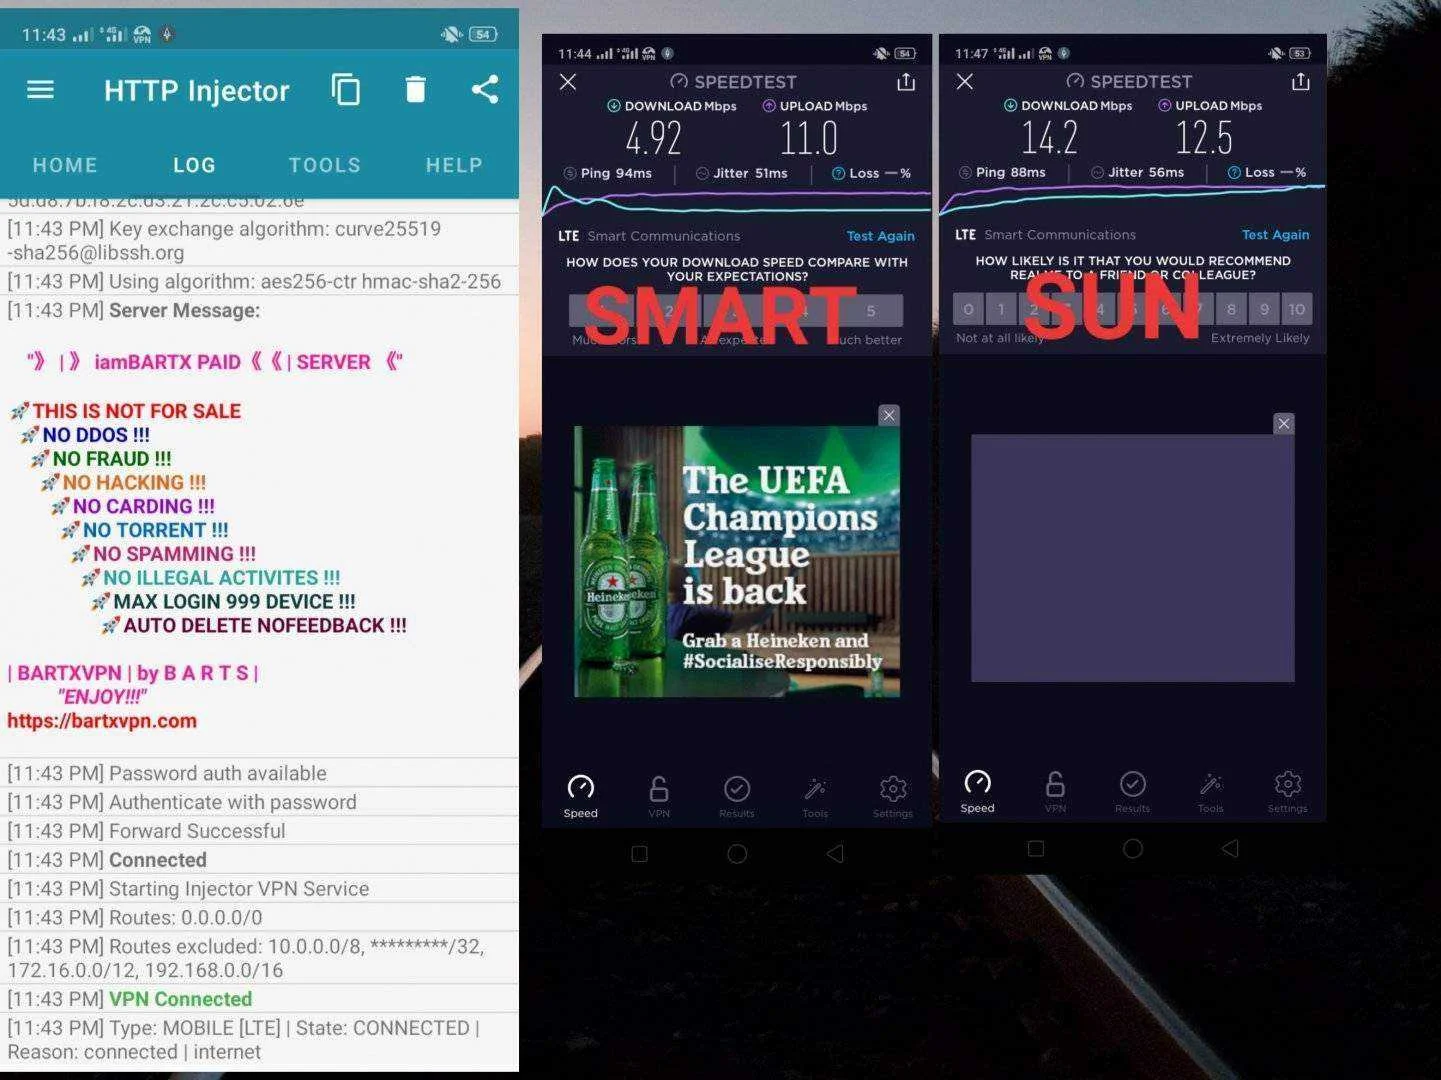Tap Loss info icon on SUN speedtest
Viewport: 1441px width, 1080px height.
1234,172
